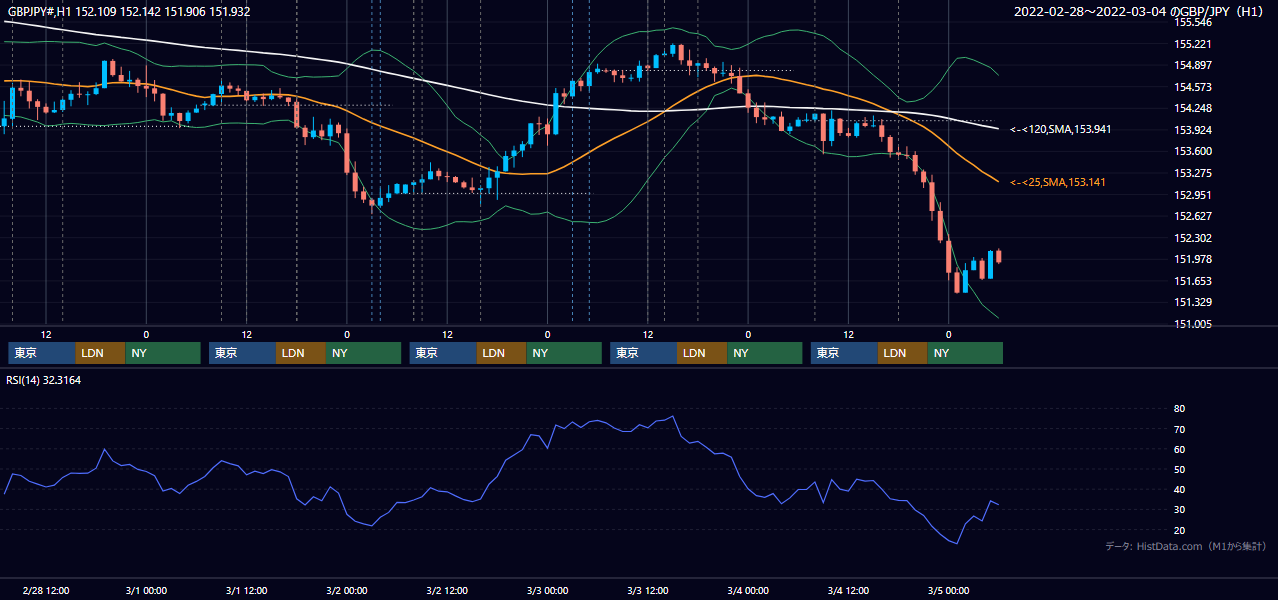
Task: Click RSI scale value 70
Action: 1179,429
